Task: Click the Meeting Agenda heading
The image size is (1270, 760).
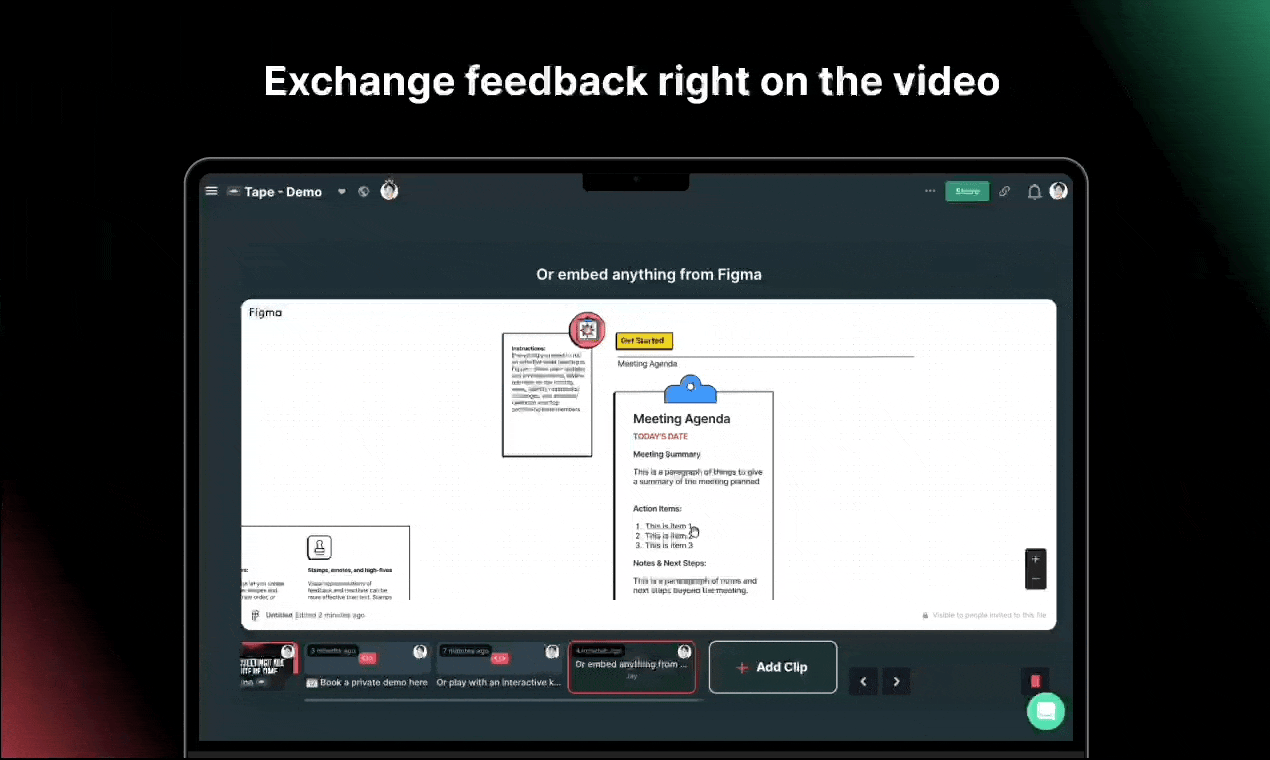Action: point(682,419)
